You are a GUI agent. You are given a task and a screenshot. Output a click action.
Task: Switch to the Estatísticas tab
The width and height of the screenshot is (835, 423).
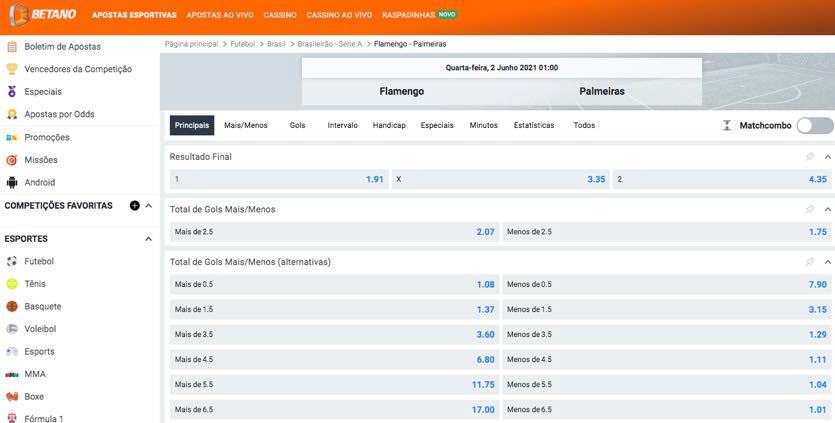[x=534, y=125]
